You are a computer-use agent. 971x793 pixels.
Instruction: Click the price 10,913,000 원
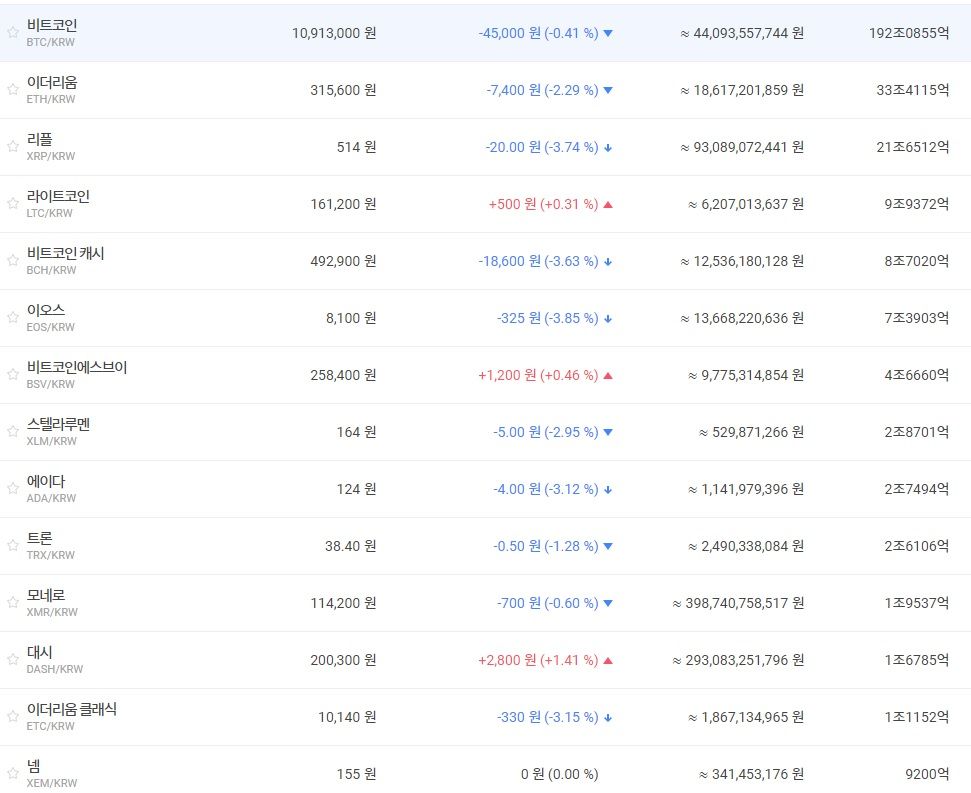point(334,33)
